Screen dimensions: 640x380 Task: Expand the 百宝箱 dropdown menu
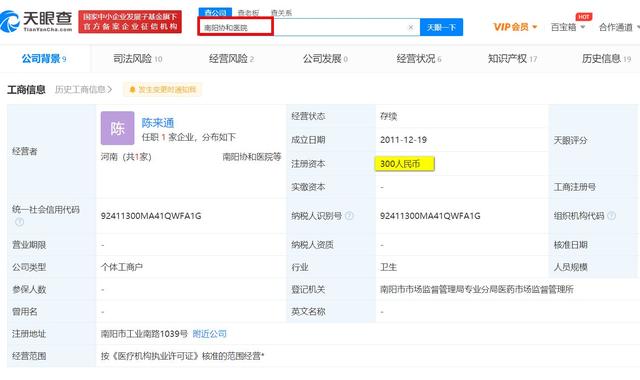pyautogui.click(x=568, y=27)
